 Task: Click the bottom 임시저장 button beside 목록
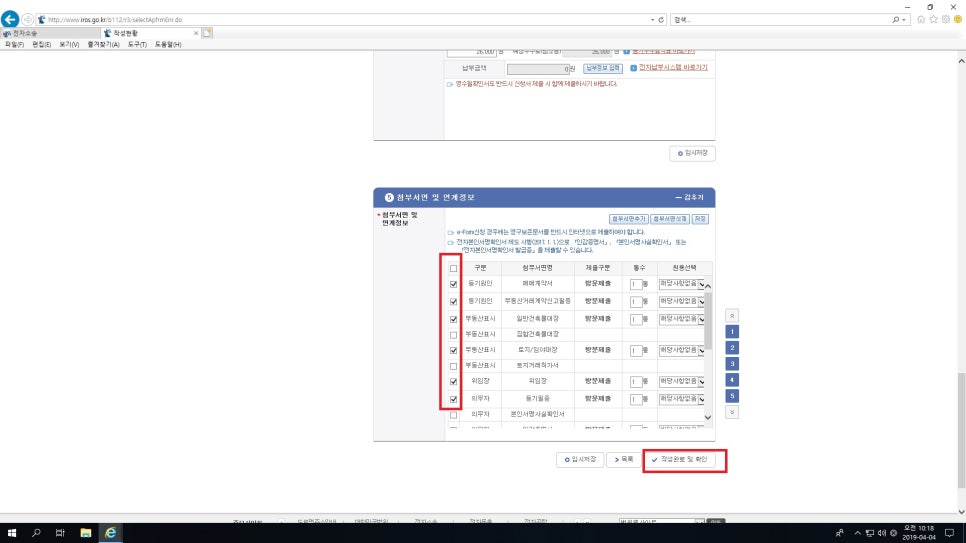(x=580, y=460)
